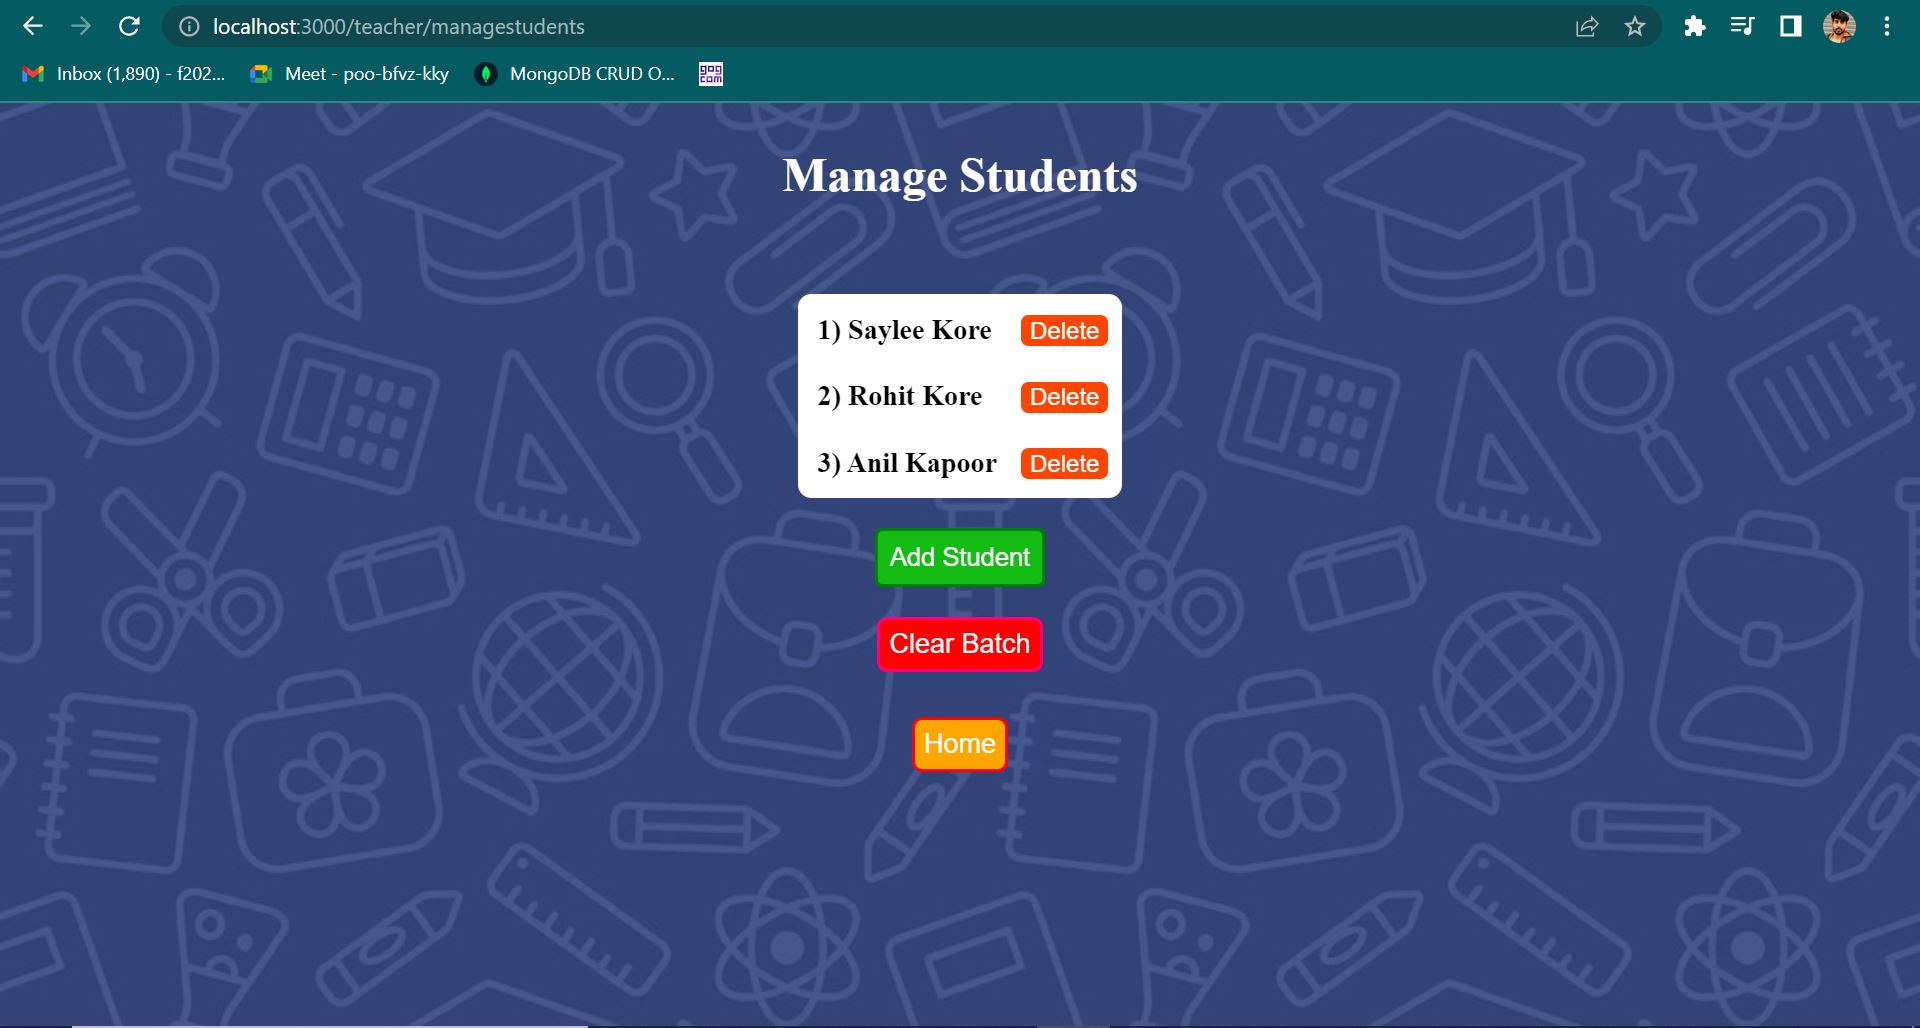Click the localhost address bar URL
The image size is (1920, 1028).
(398, 27)
